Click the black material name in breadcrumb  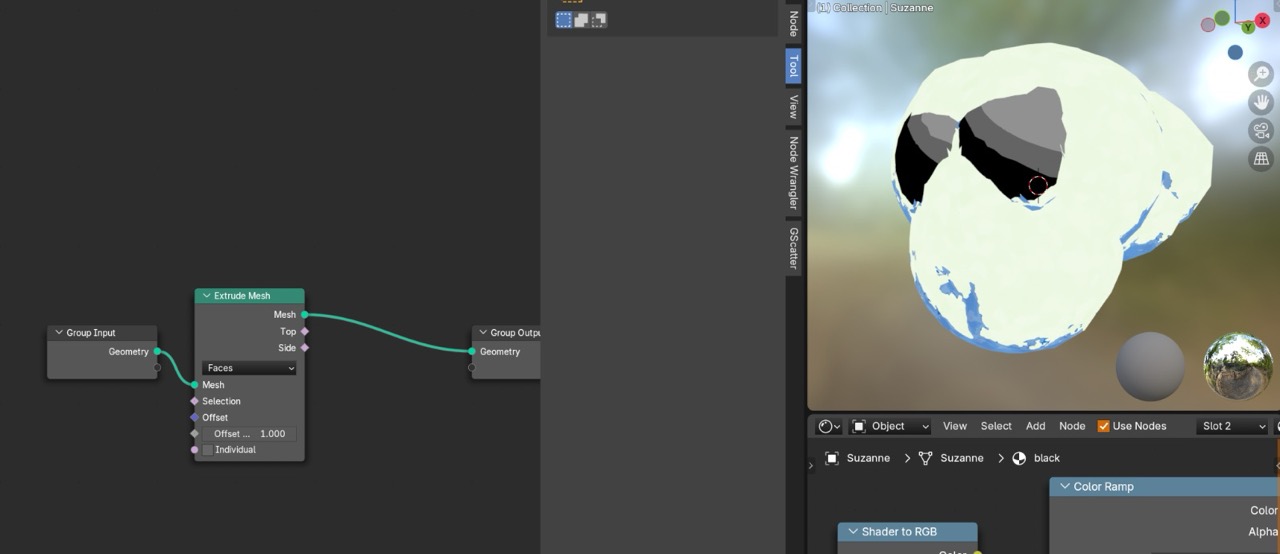click(x=1047, y=458)
